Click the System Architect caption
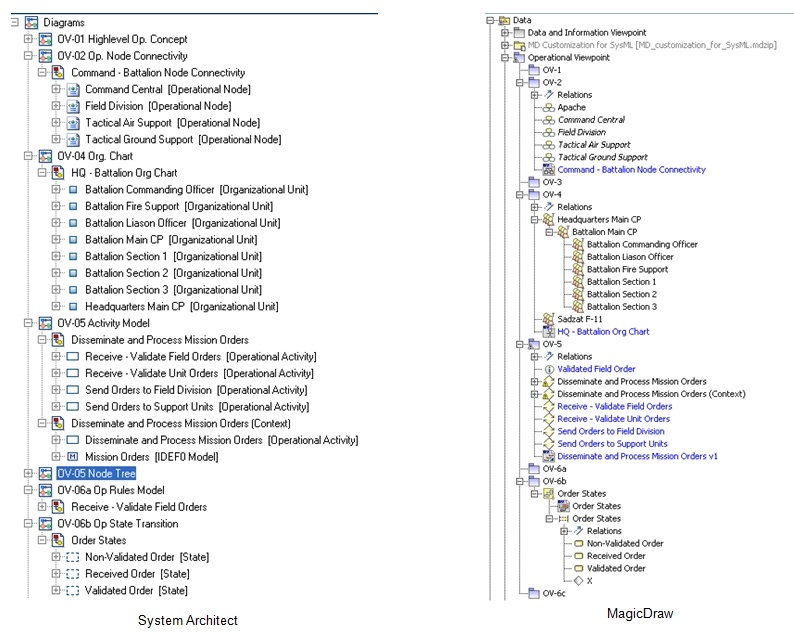Screen dimensions: 794x641 (x=188, y=620)
